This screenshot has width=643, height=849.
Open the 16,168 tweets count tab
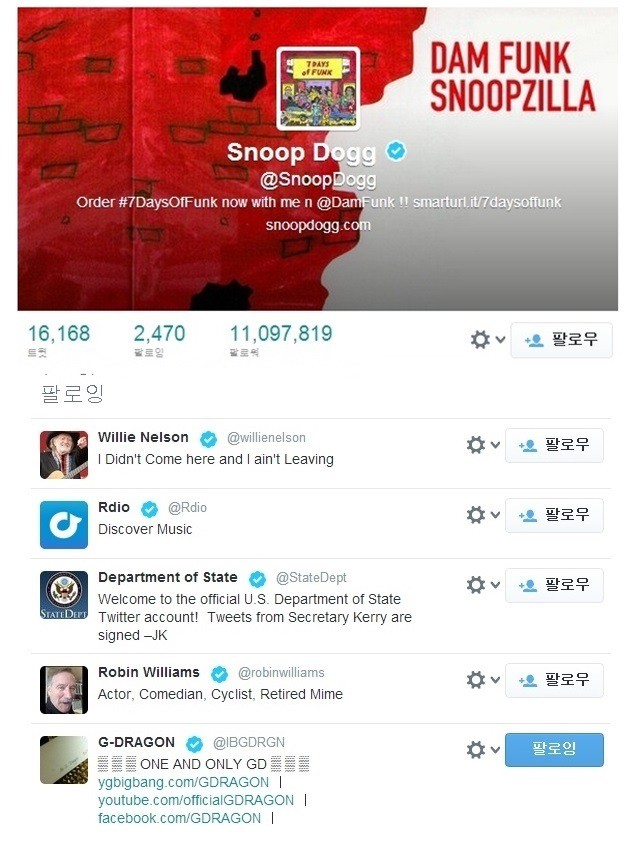58,340
